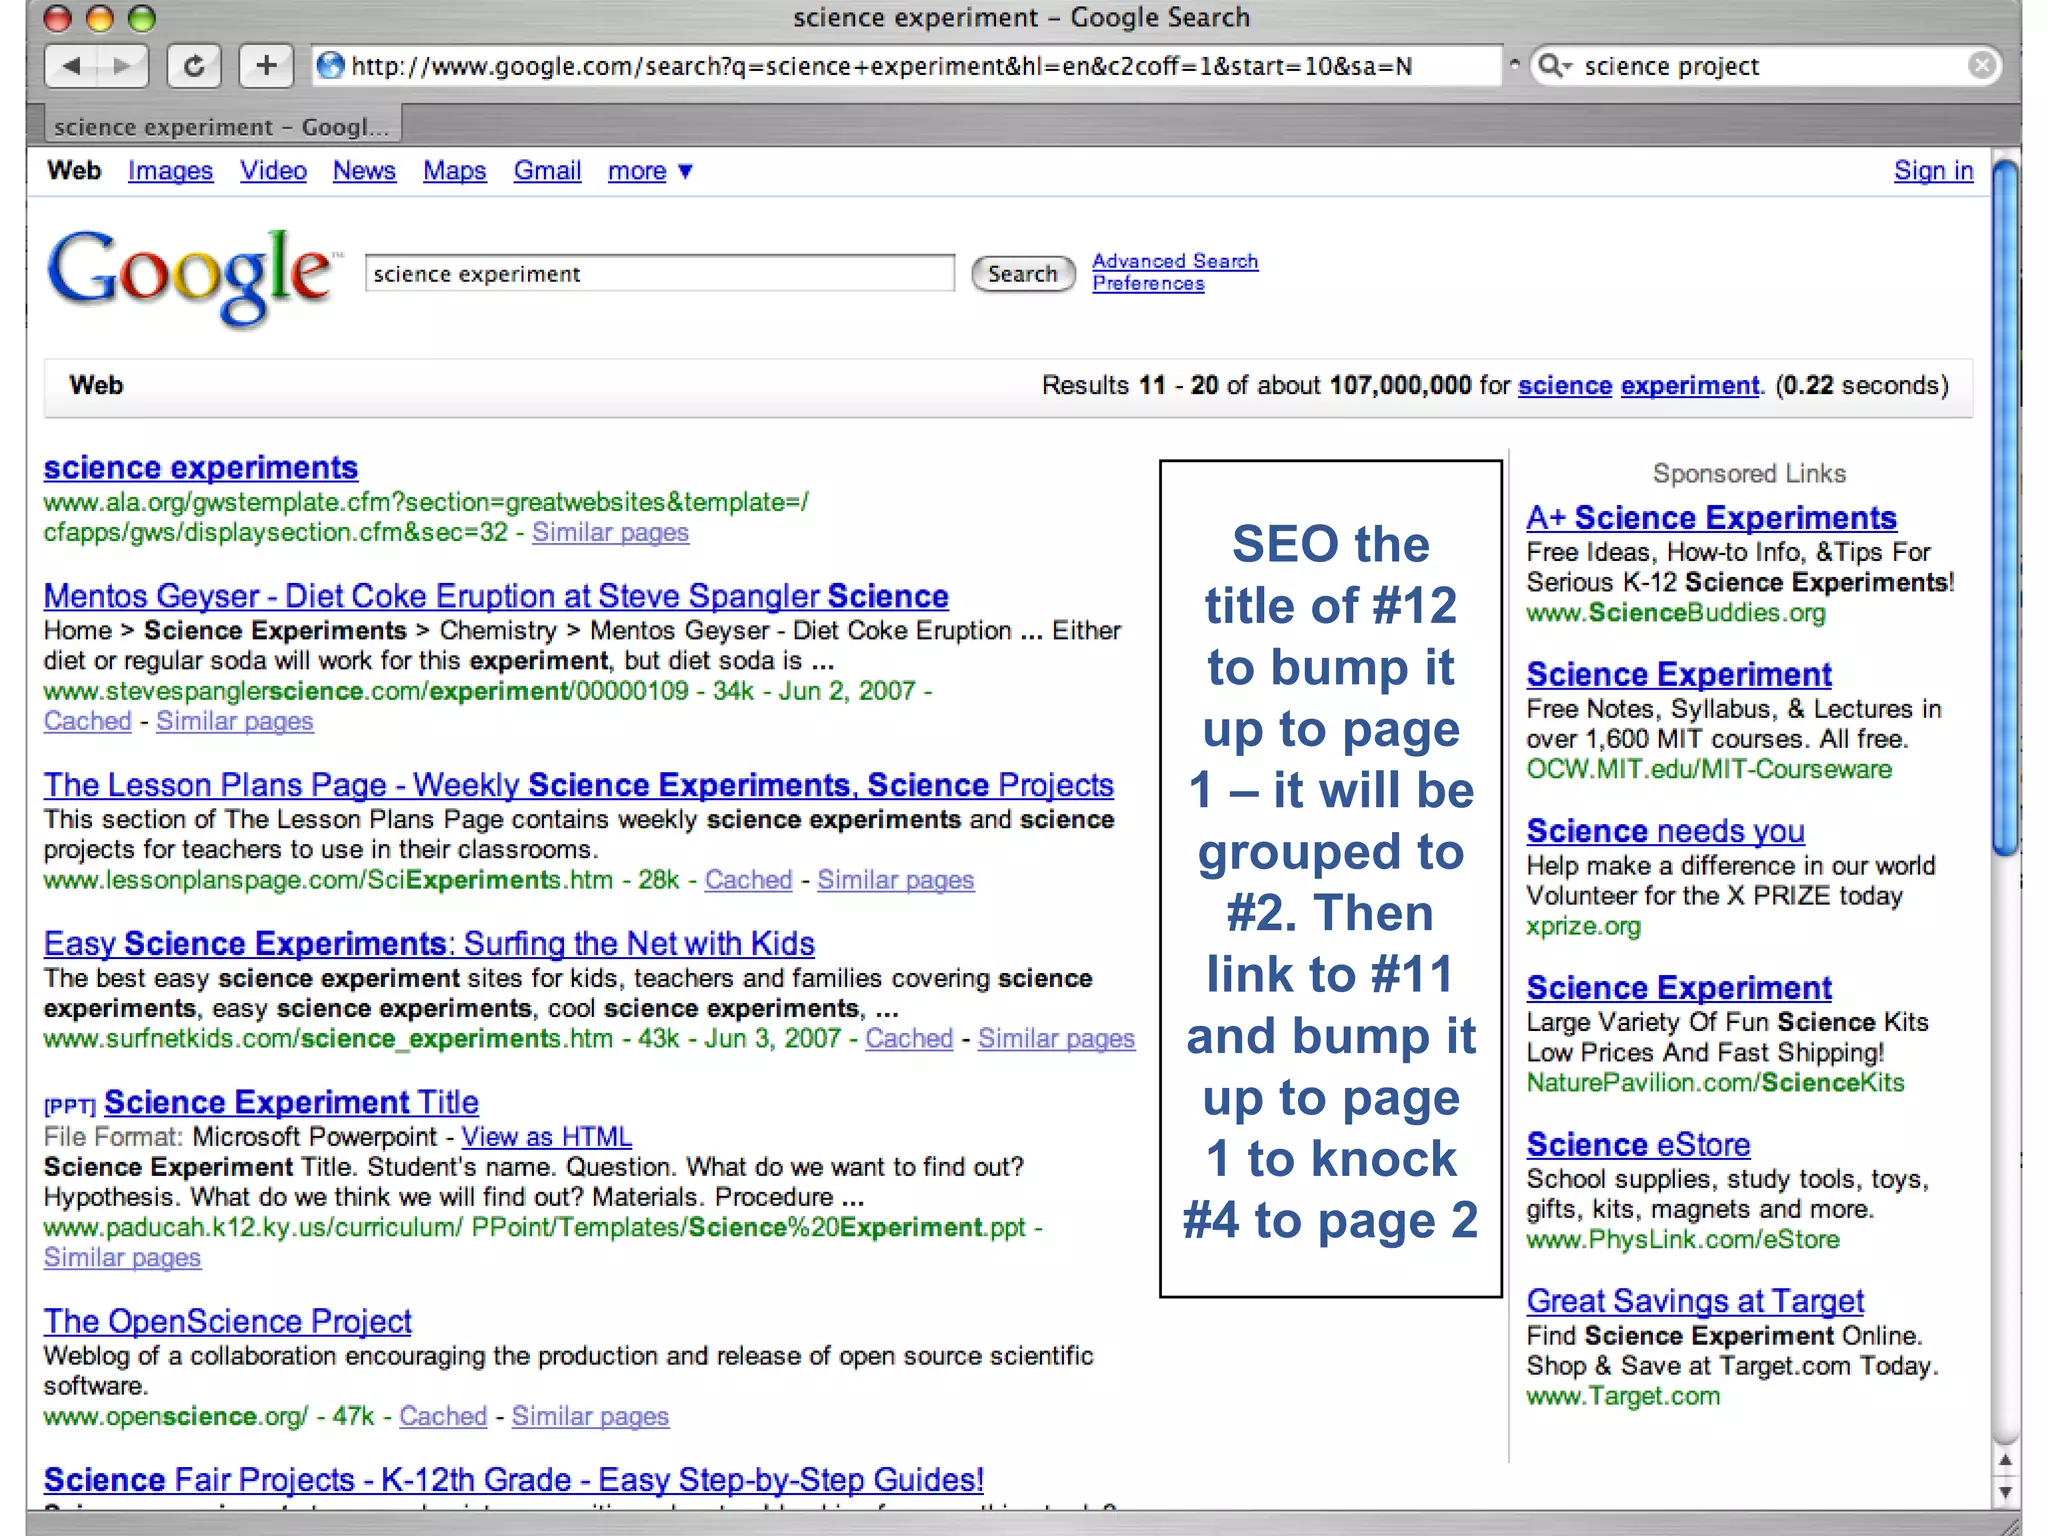Open the Gmail link

[547, 171]
